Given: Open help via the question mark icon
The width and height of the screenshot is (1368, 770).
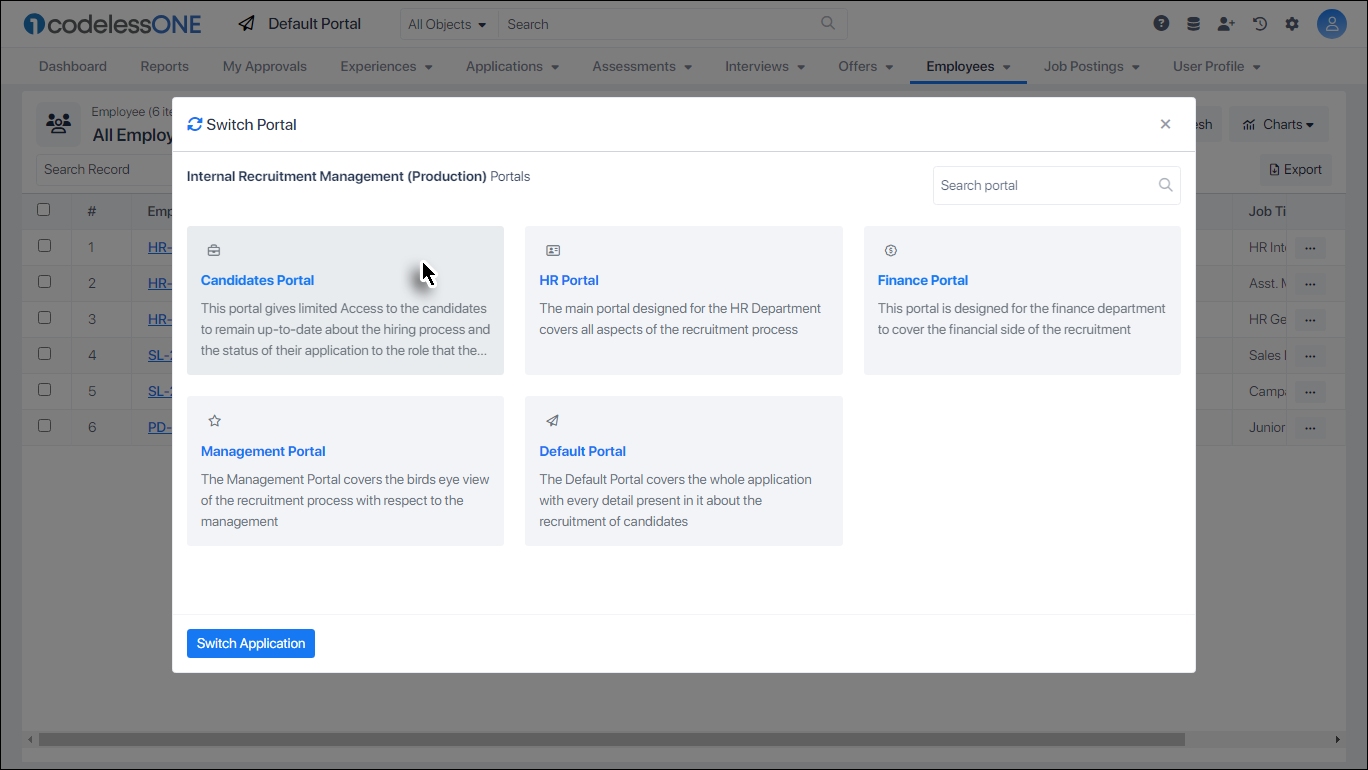Looking at the screenshot, I should pos(1161,23).
